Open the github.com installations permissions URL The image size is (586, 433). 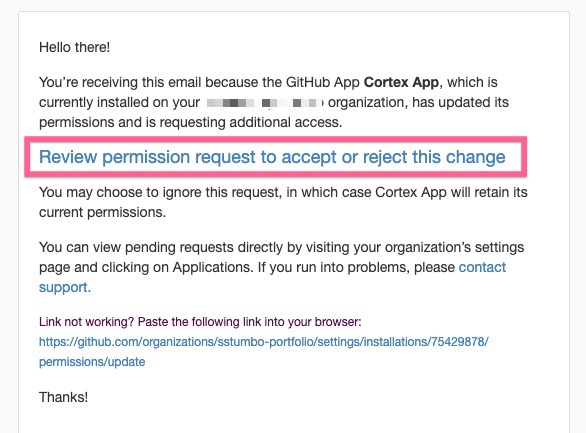pos(263,352)
